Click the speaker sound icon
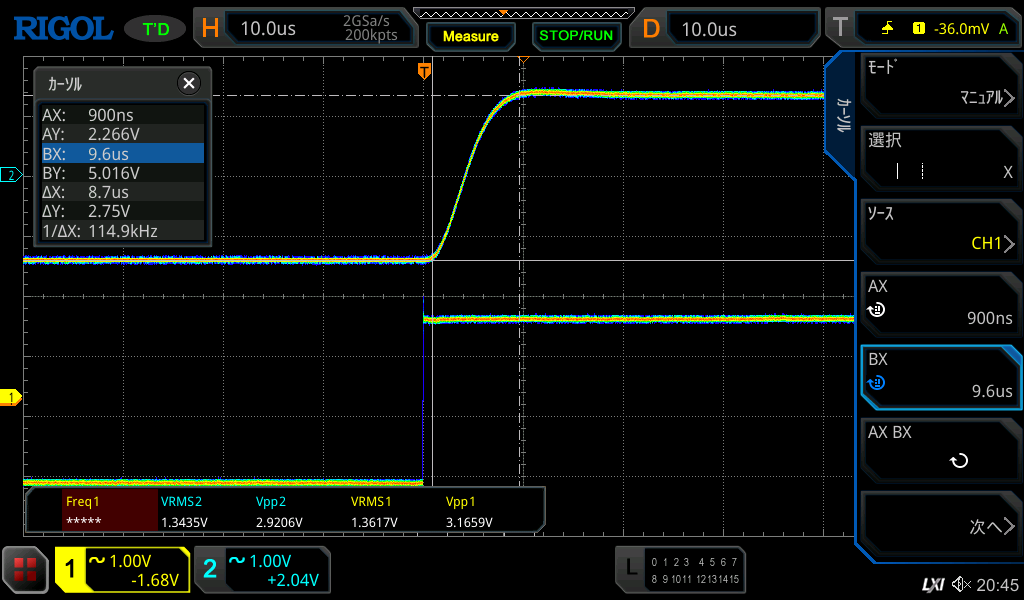 (961, 584)
